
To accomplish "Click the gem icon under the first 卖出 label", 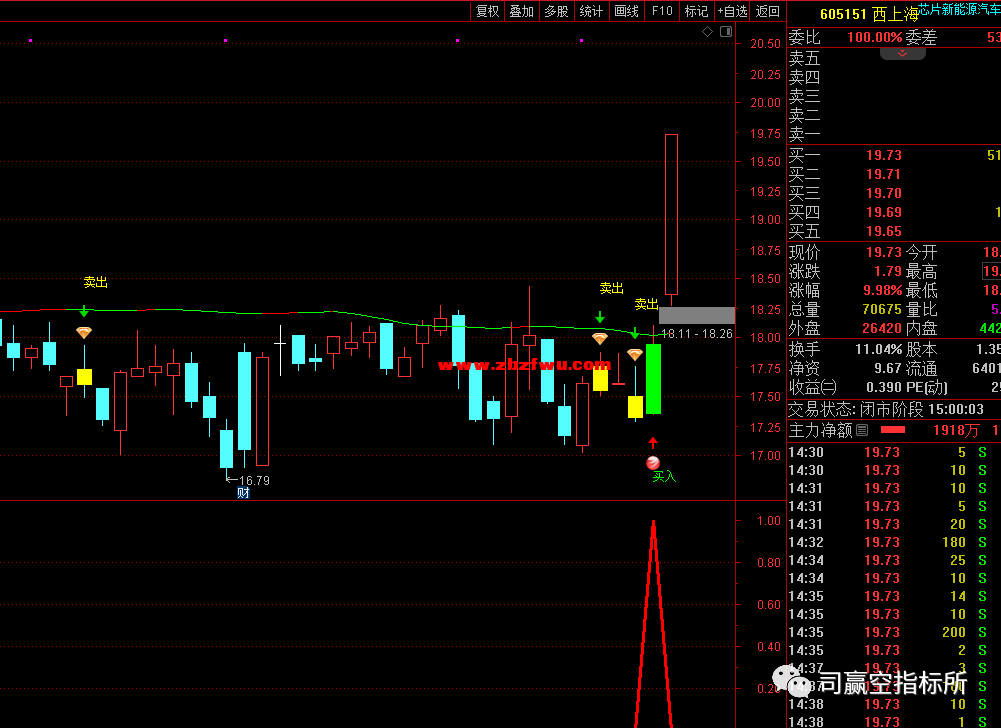I will pos(84,332).
